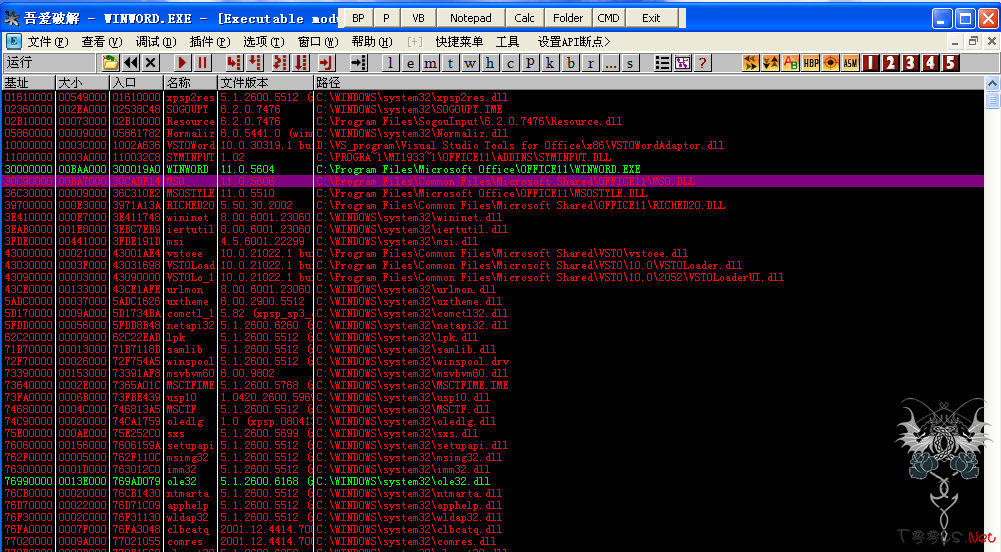Open the appearance options purple grid icon
The height and width of the screenshot is (552, 1001).
click(x=682, y=63)
